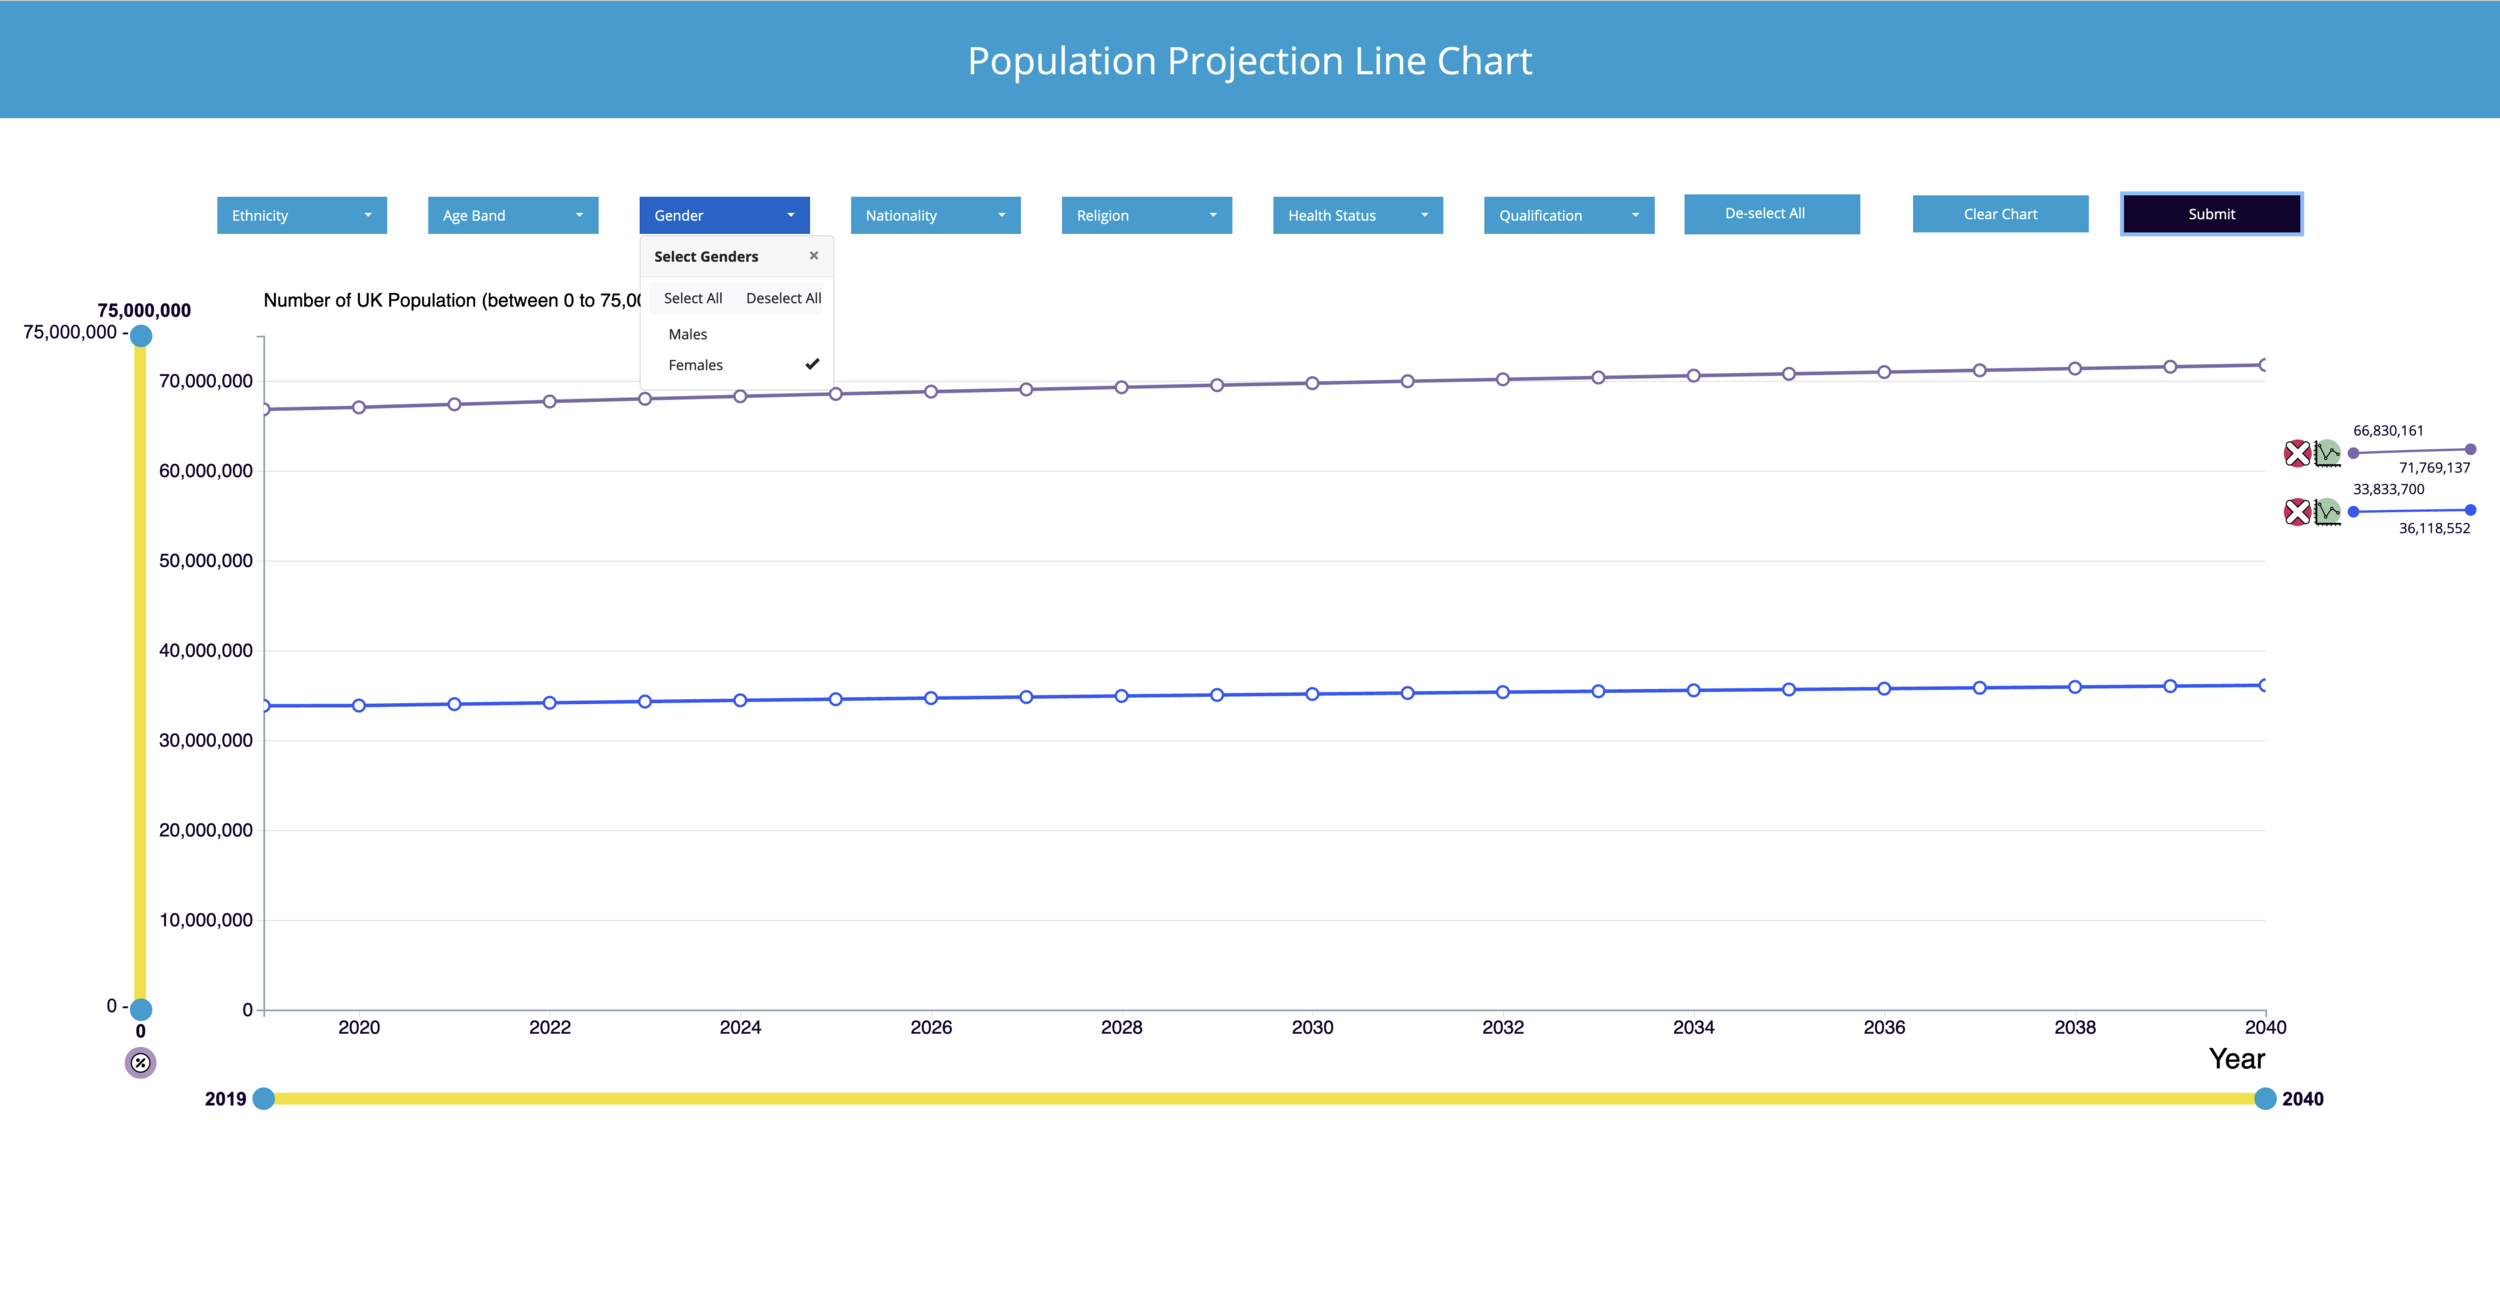Click Select All in the Genders popup
Viewport: 2500px width, 1293px height.
coord(693,298)
